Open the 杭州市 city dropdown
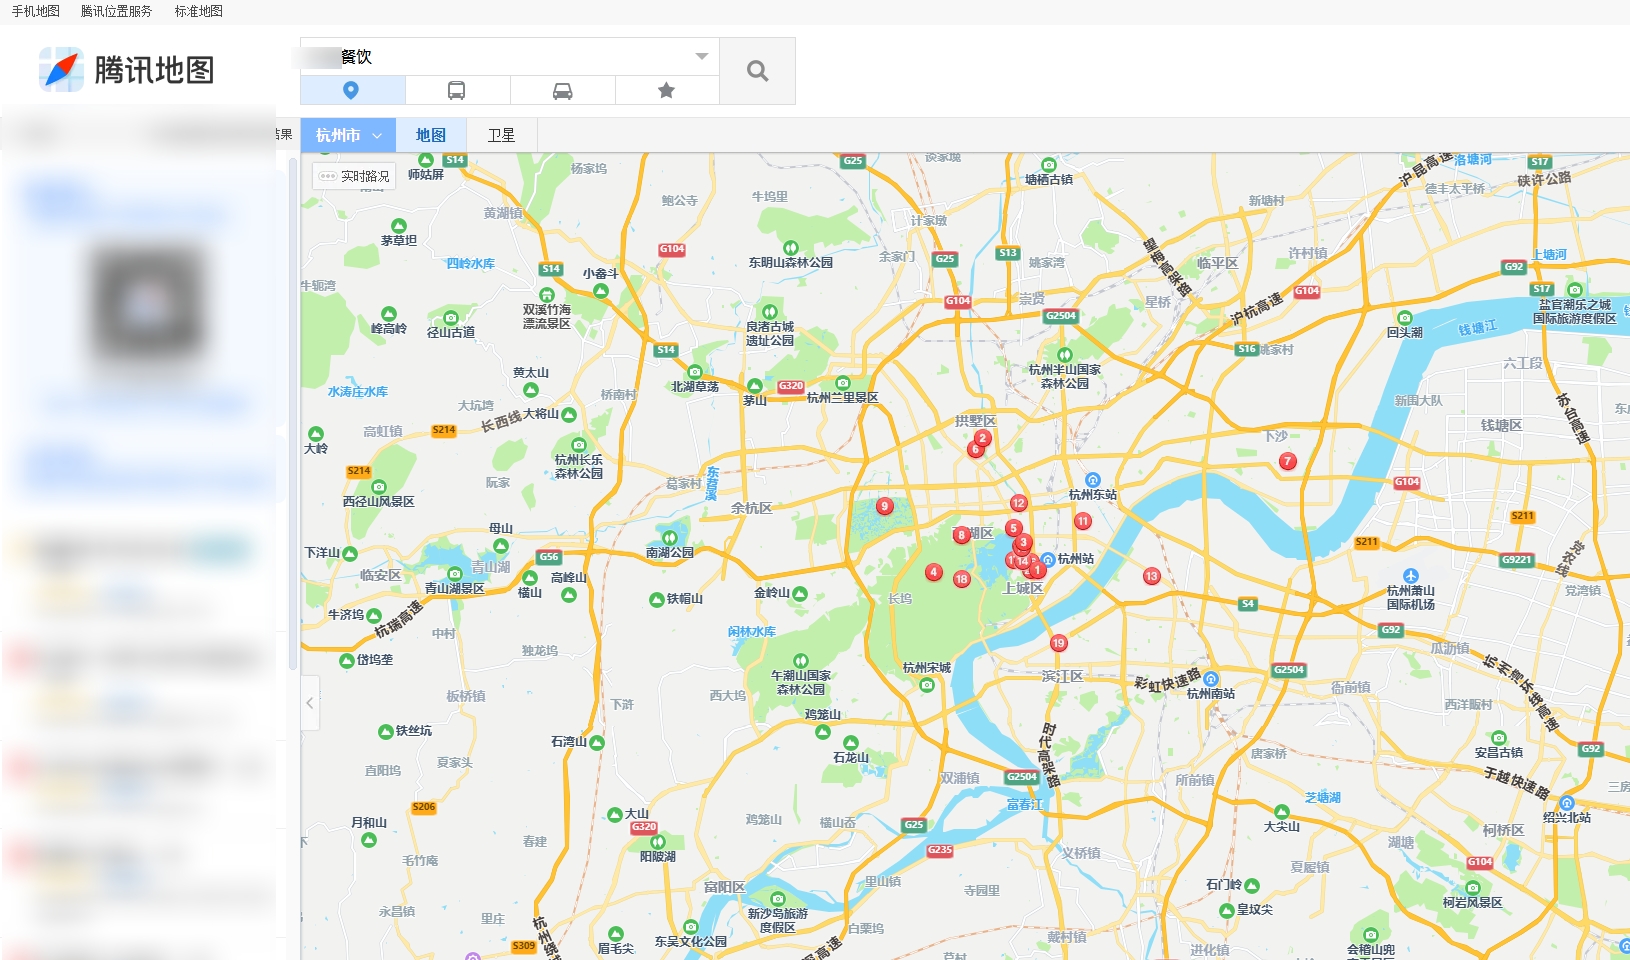The image size is (1630, 960). click(x=348, y=135)
